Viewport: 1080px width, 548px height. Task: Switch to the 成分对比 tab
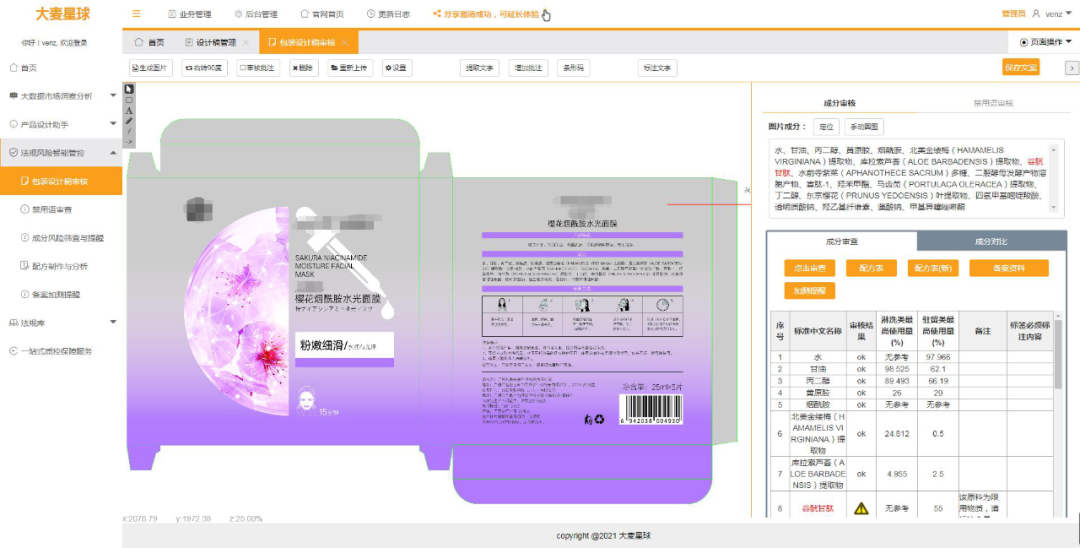(x=991, y=242)
